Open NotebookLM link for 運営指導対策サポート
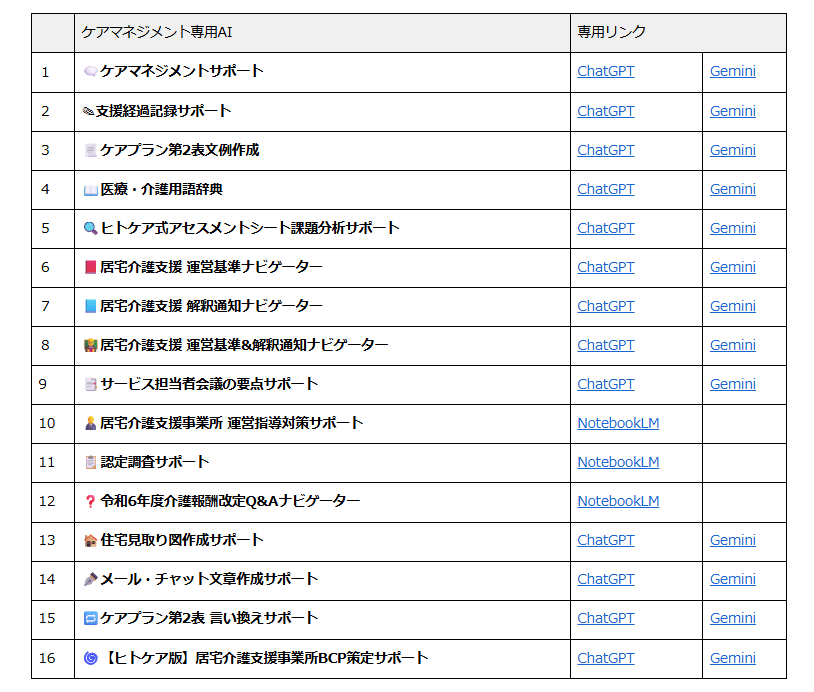814x692 pixels. 618,423
